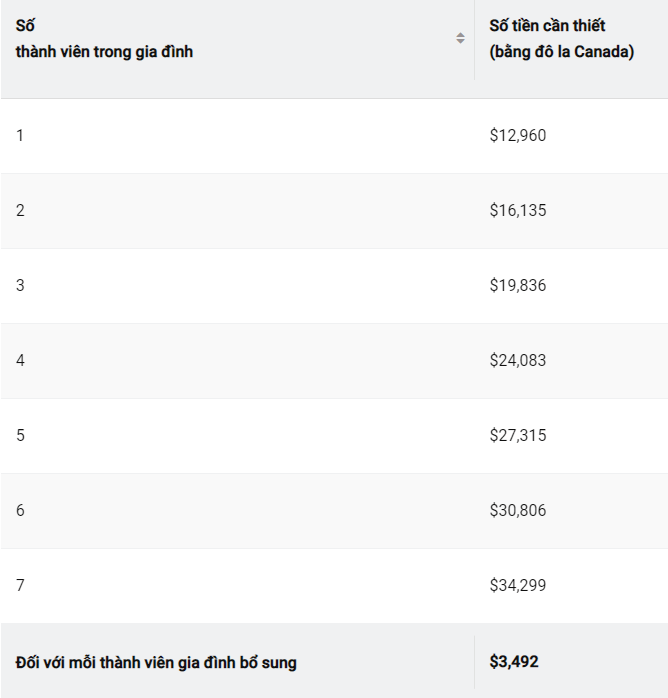The height and width of the screenshot is (698, 668).
Task: Click the $27,315 amount cell
Action: tap(518, 435)
